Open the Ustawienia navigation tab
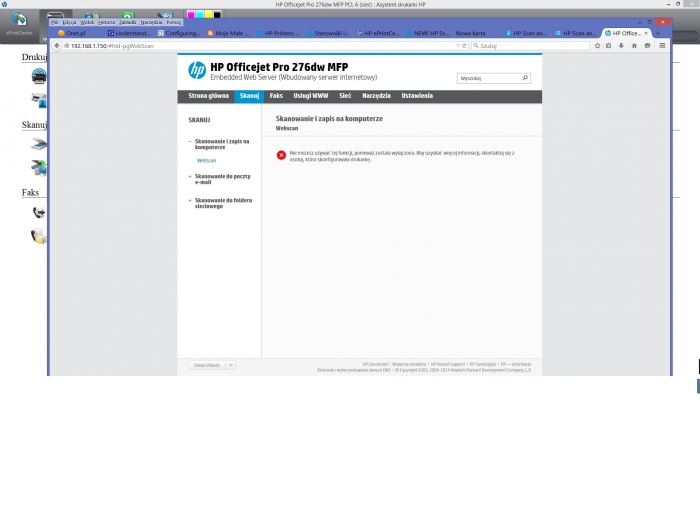The image size is (700, 511). 417,96
